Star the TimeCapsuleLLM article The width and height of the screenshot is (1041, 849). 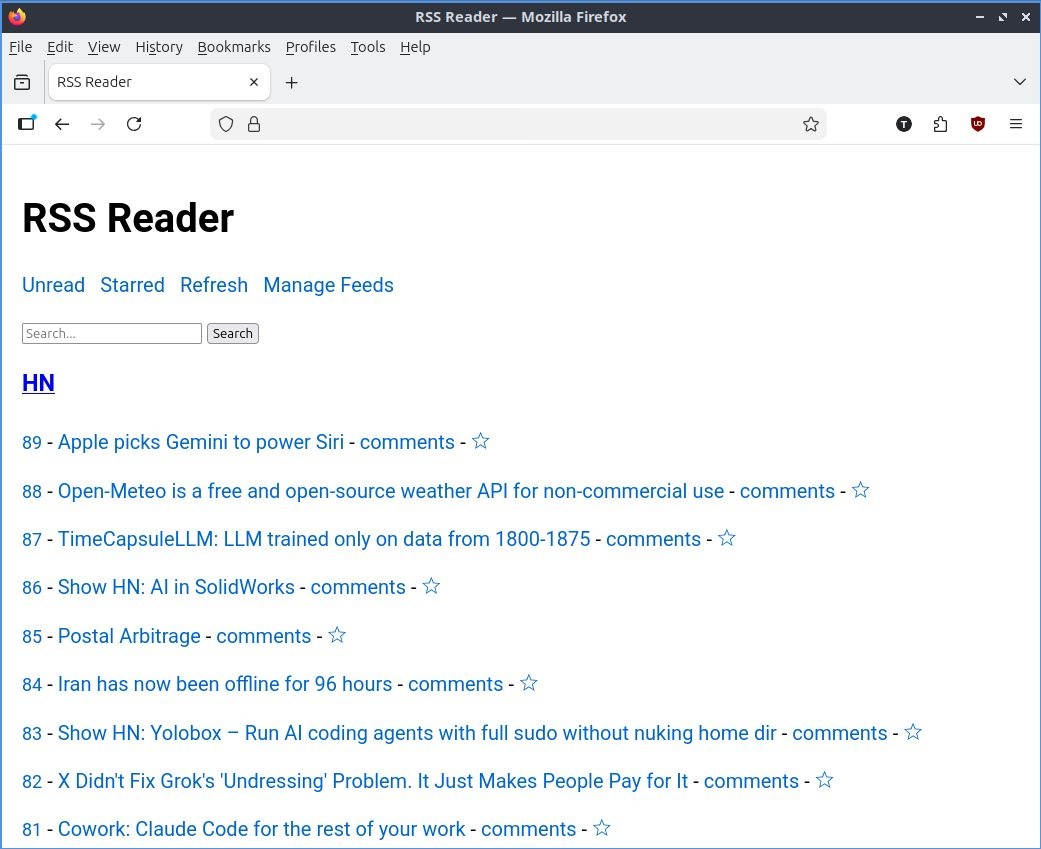click(x=727, y=538)
